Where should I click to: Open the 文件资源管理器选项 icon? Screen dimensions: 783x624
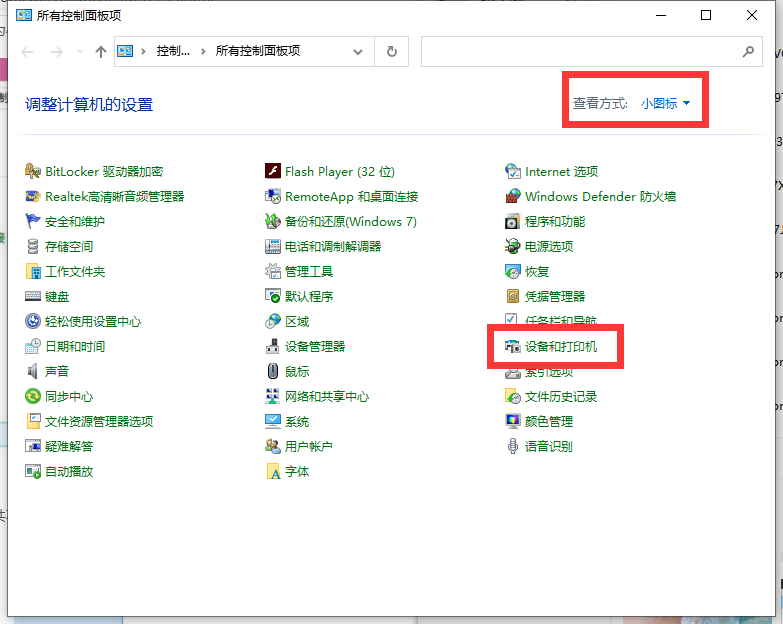(x=32, y=421)
